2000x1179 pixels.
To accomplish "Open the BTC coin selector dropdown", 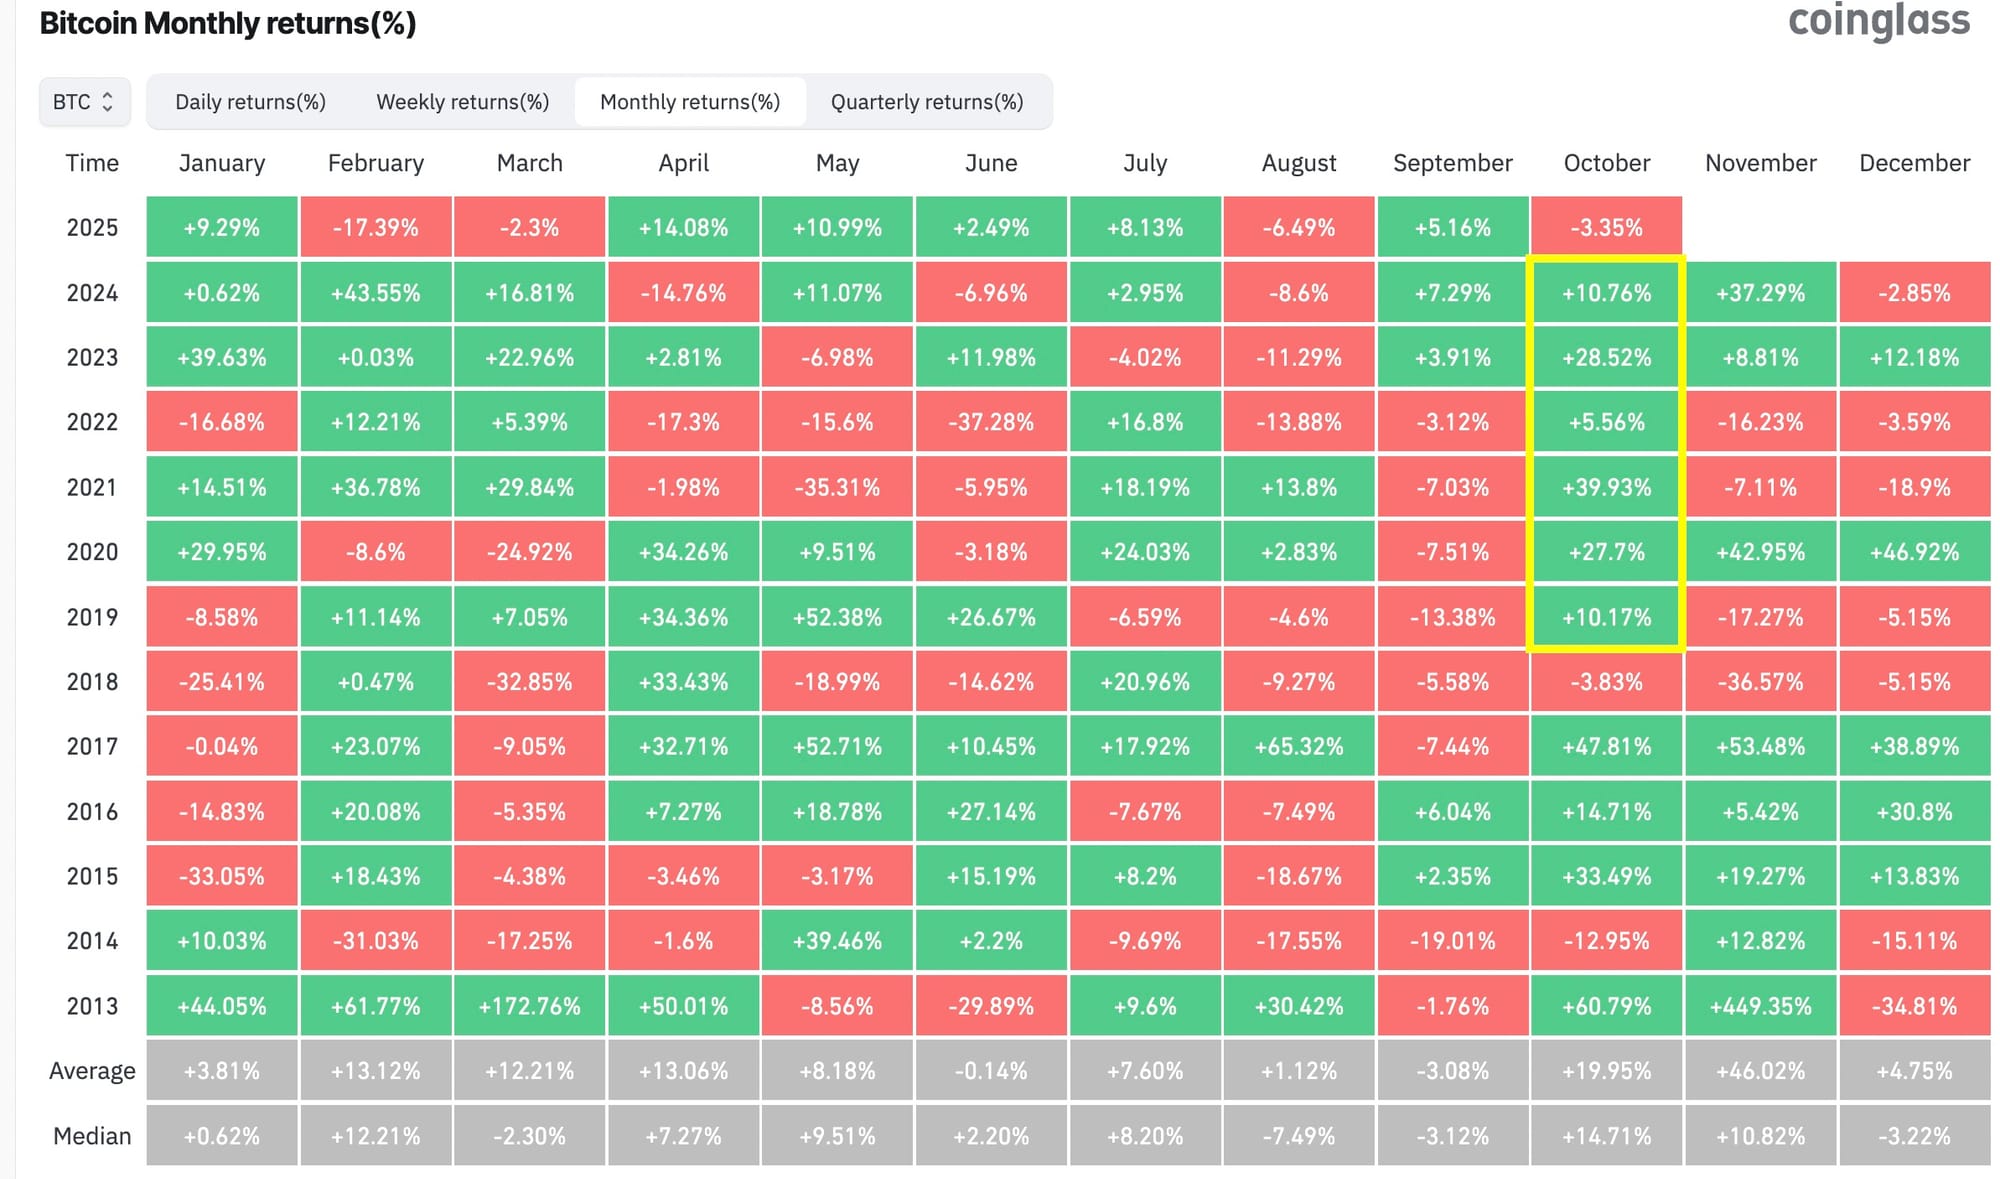I will 84,102.
